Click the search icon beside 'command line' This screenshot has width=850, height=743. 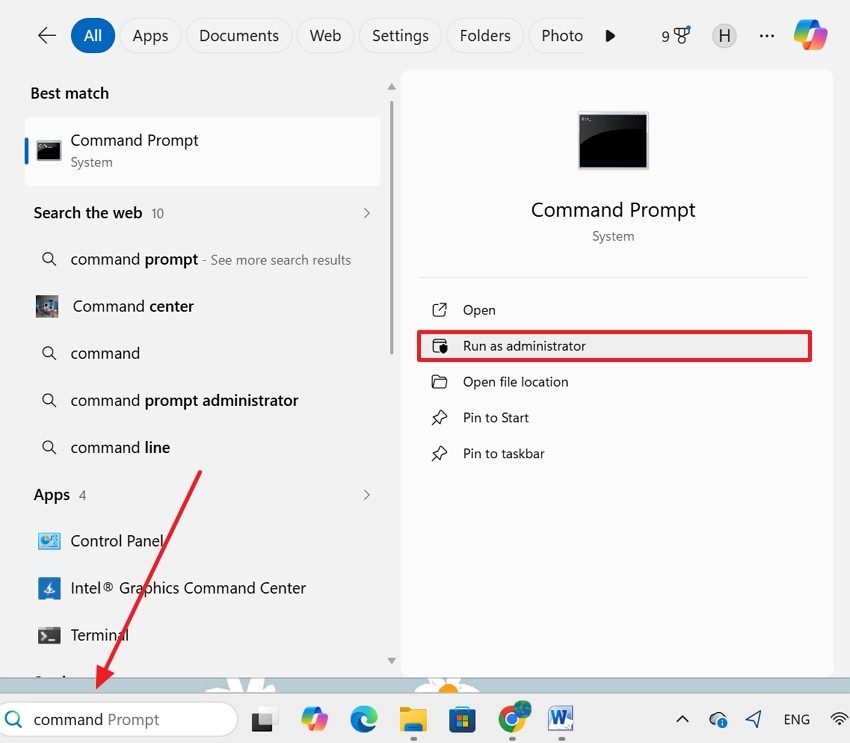(x=49, y=447)
